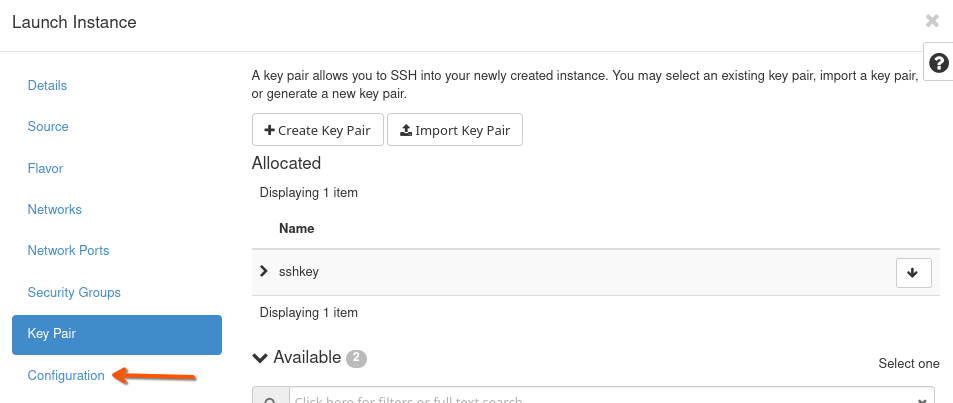The image size is (953, 403).
Task: Deallocate sshkey with the down arrow button
Action: tap(913, 272)
